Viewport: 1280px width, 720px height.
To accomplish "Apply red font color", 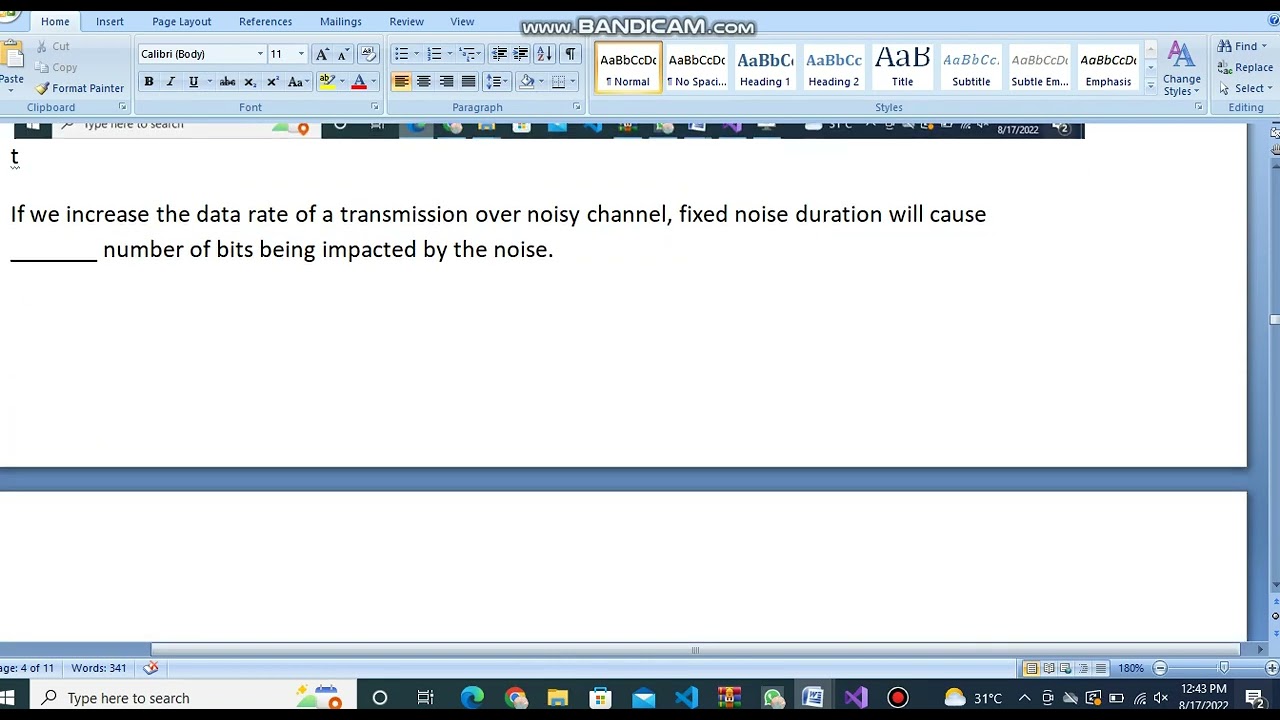I will tap(359, 82).
